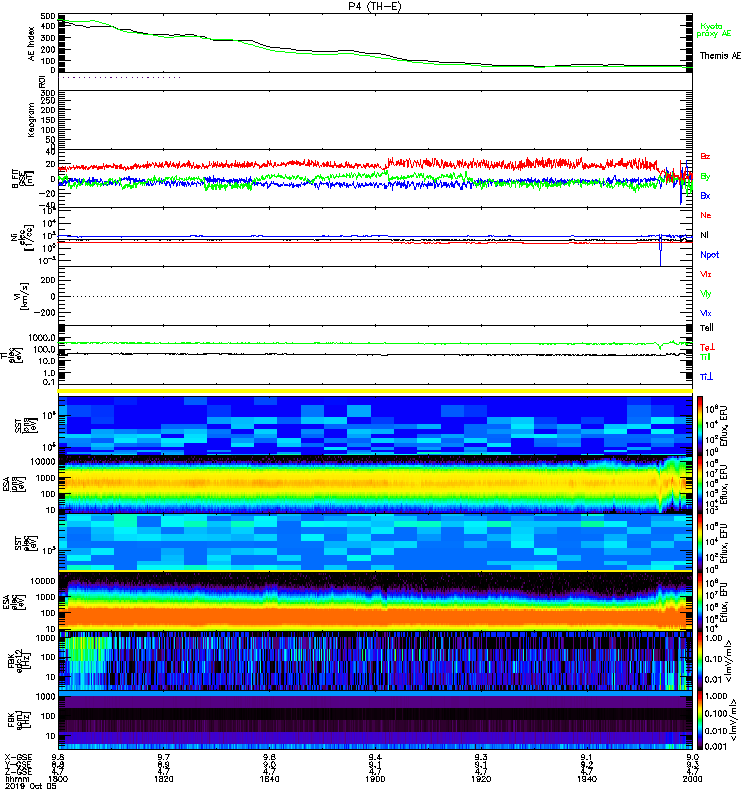Click the 1920 time tick label
Viewport: 750px width, 800px height.
click(481, 779)
